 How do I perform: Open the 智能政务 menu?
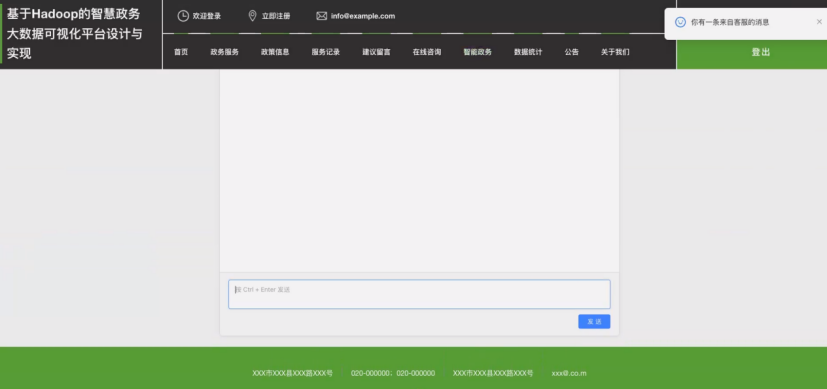478,52
